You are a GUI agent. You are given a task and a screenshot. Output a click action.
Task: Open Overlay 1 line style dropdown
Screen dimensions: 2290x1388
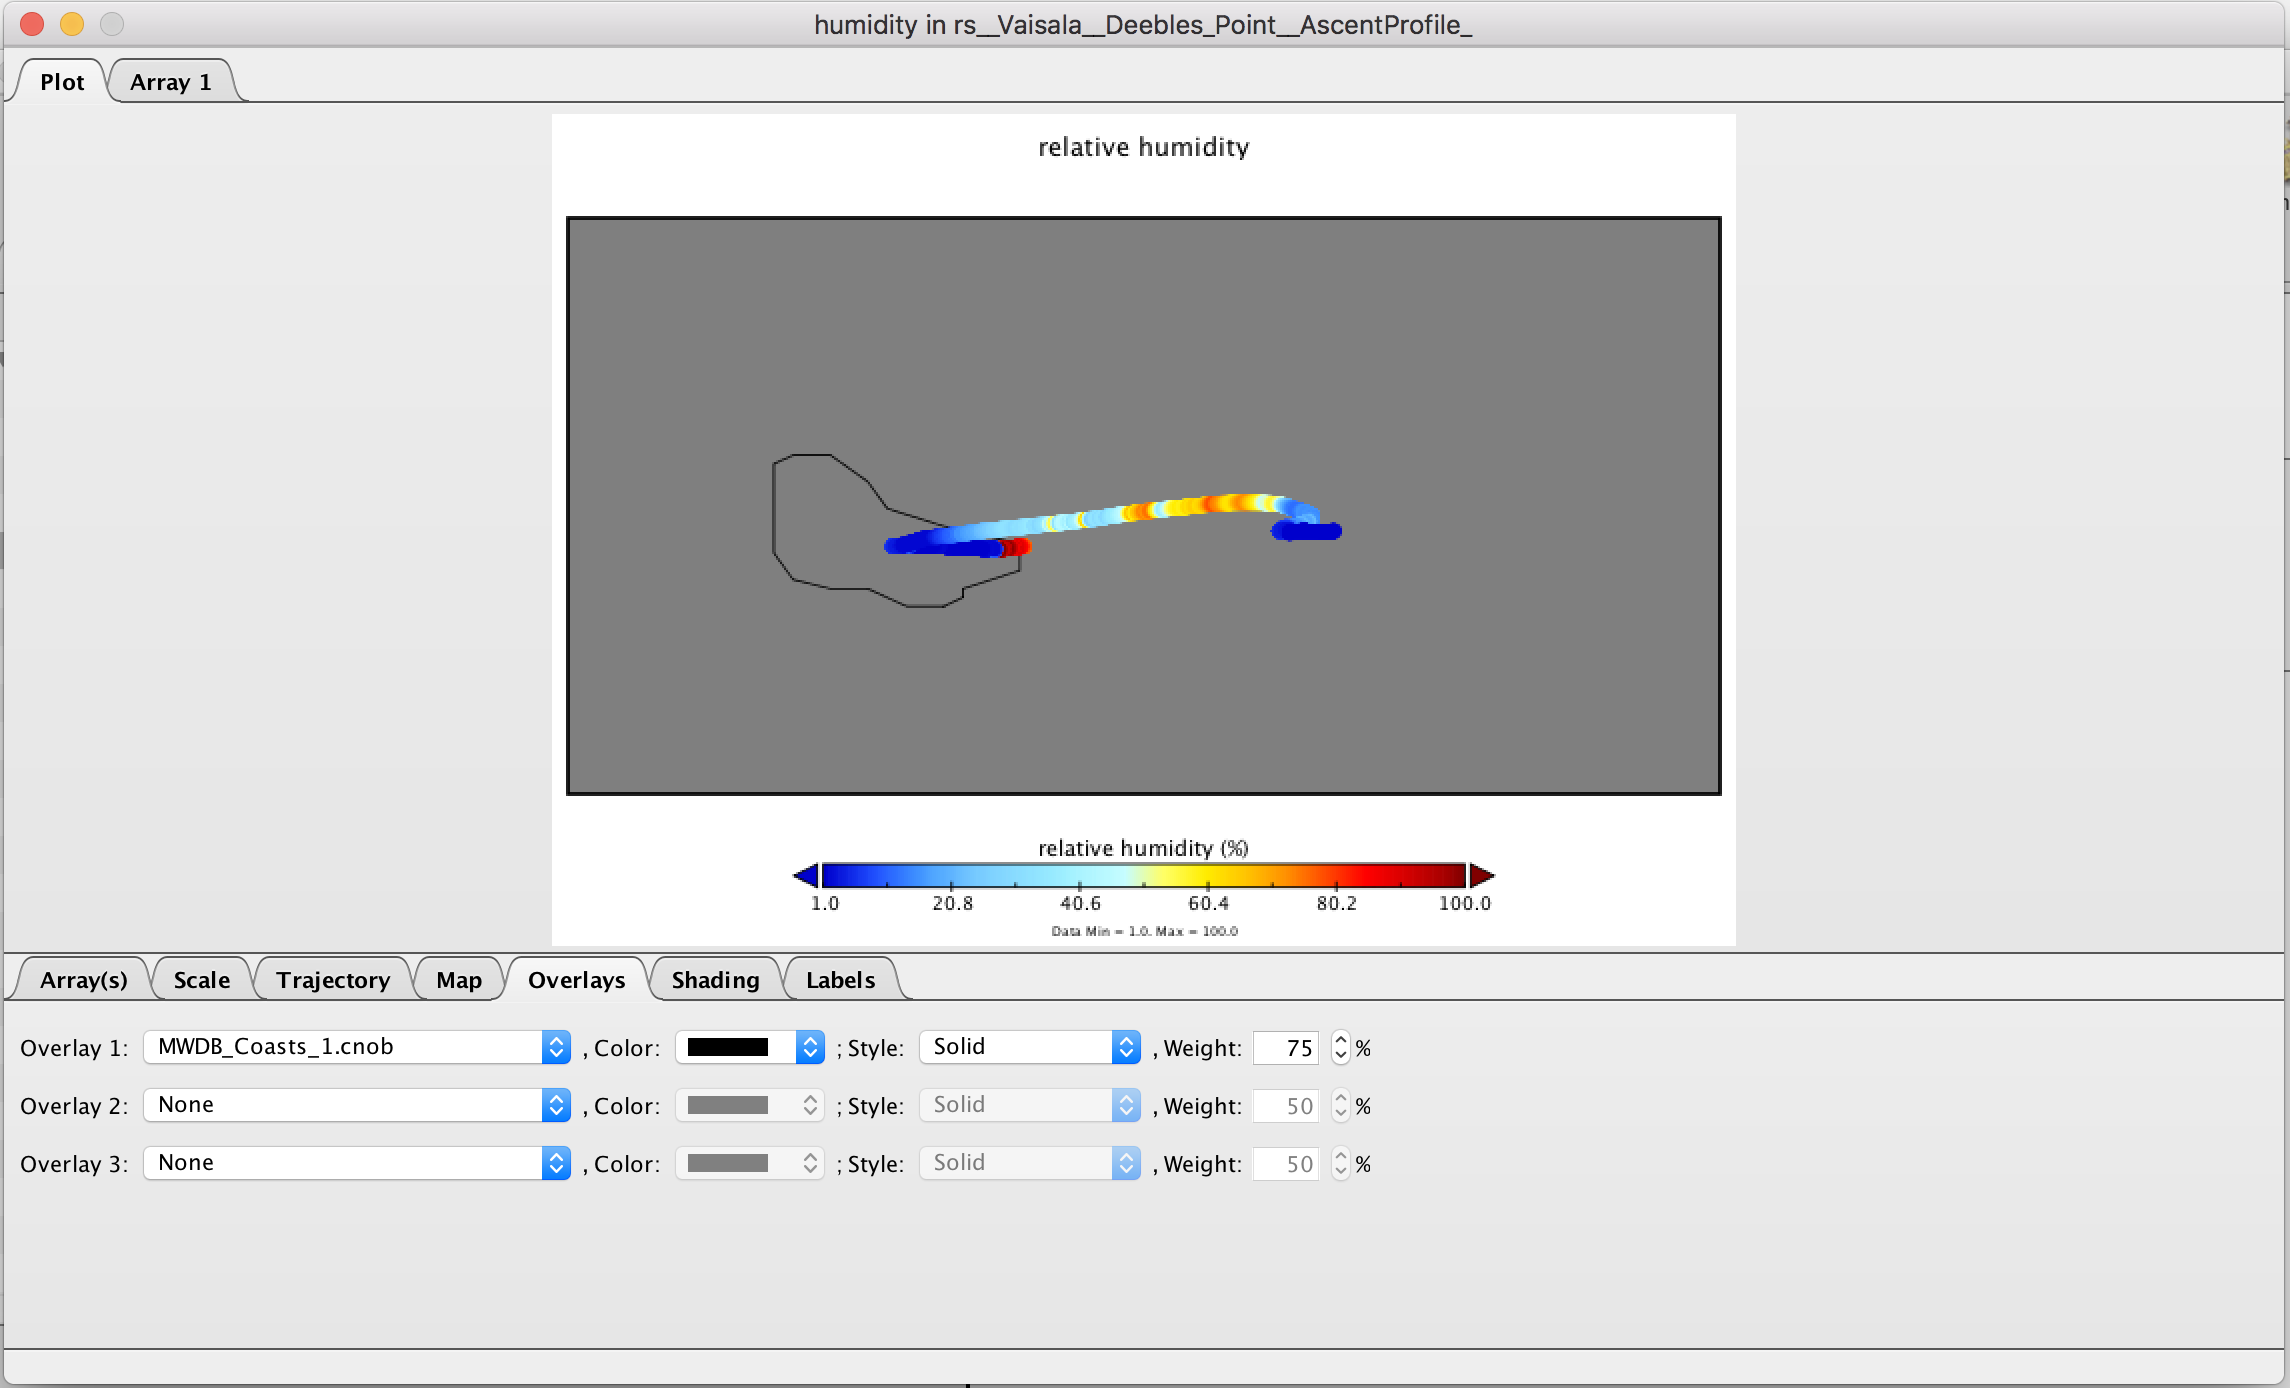1029,1047
